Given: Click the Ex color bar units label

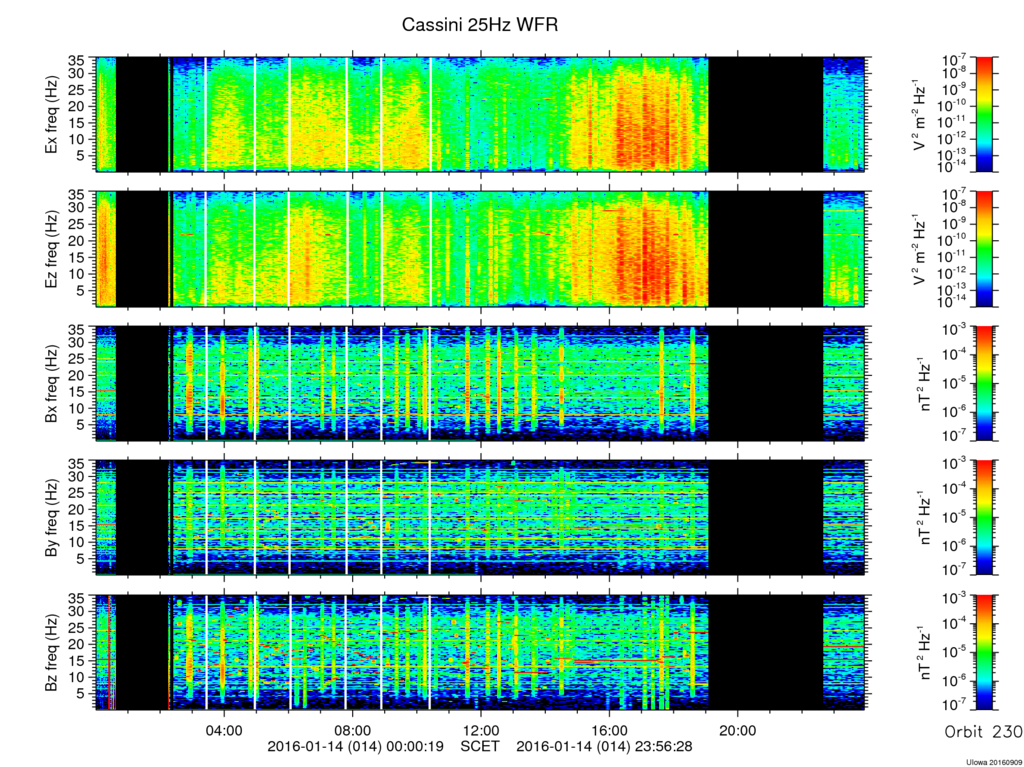Looking at the screenshot, I should pos(920,116).
